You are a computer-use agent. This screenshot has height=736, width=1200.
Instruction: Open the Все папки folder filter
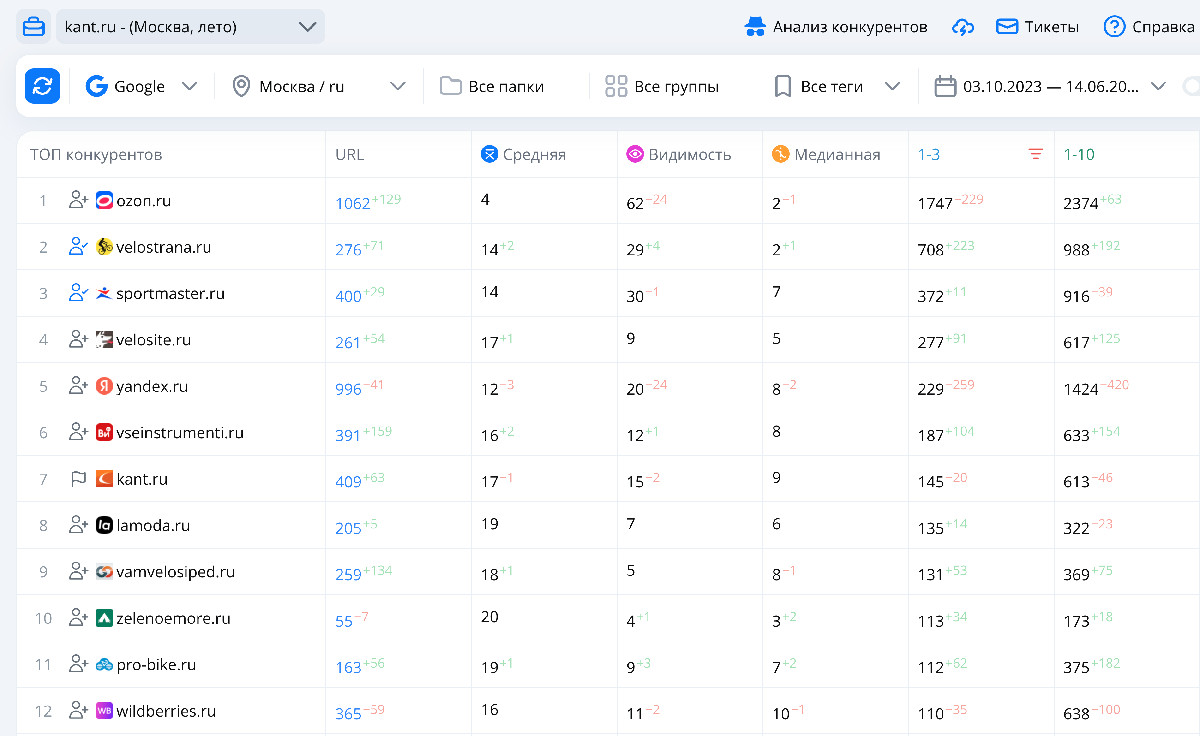point(492,86)
